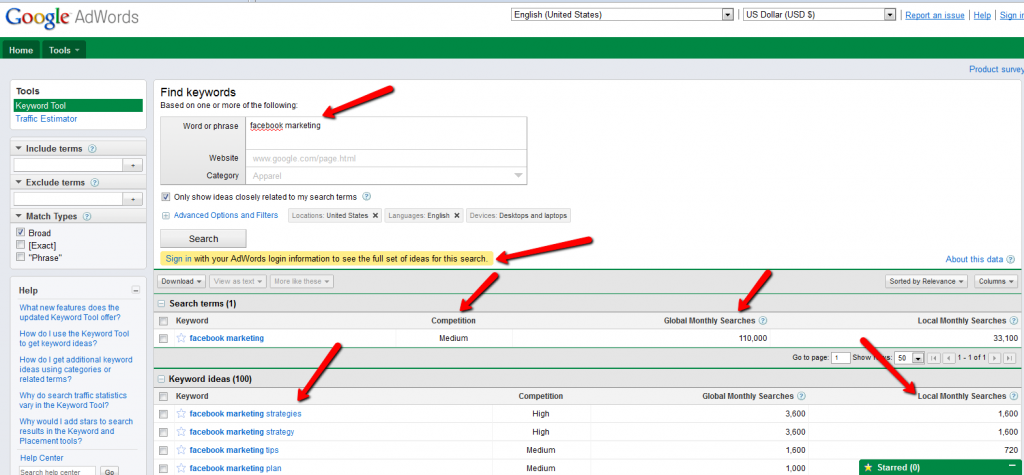This screenshot has height=475, width=1024.
Task: Open the currency dropdown US Dollar
Action: point(819,14)
